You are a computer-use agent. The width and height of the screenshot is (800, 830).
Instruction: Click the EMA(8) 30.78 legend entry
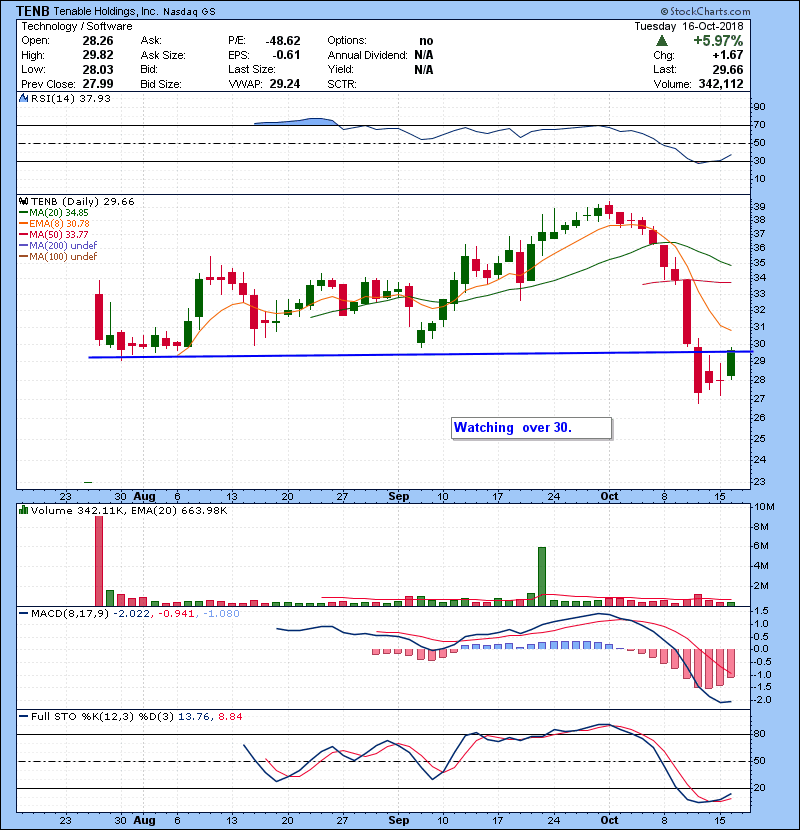(x=54, y=224)
